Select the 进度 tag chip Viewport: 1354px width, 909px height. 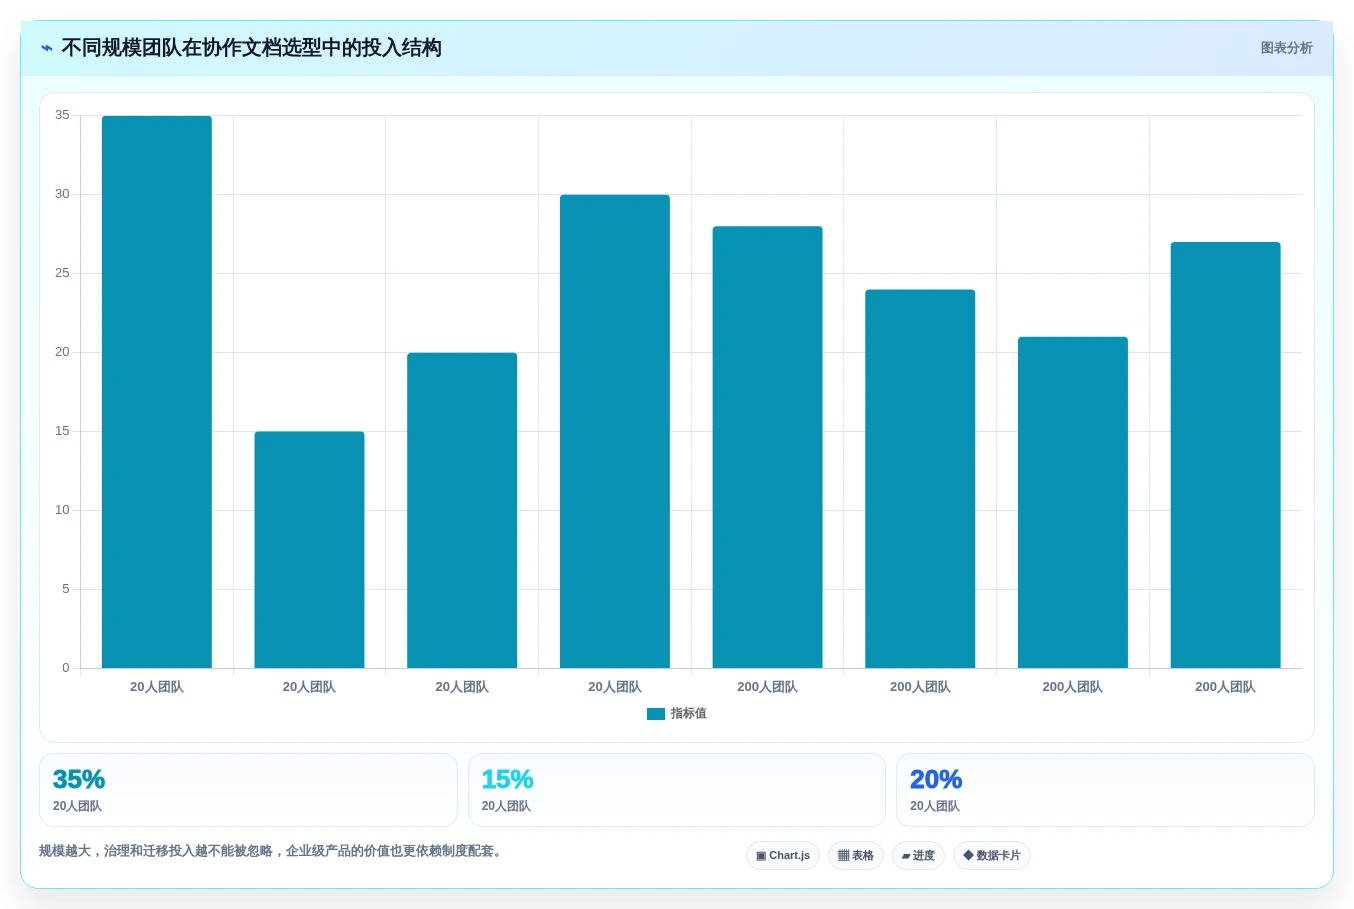coord(918,856)
